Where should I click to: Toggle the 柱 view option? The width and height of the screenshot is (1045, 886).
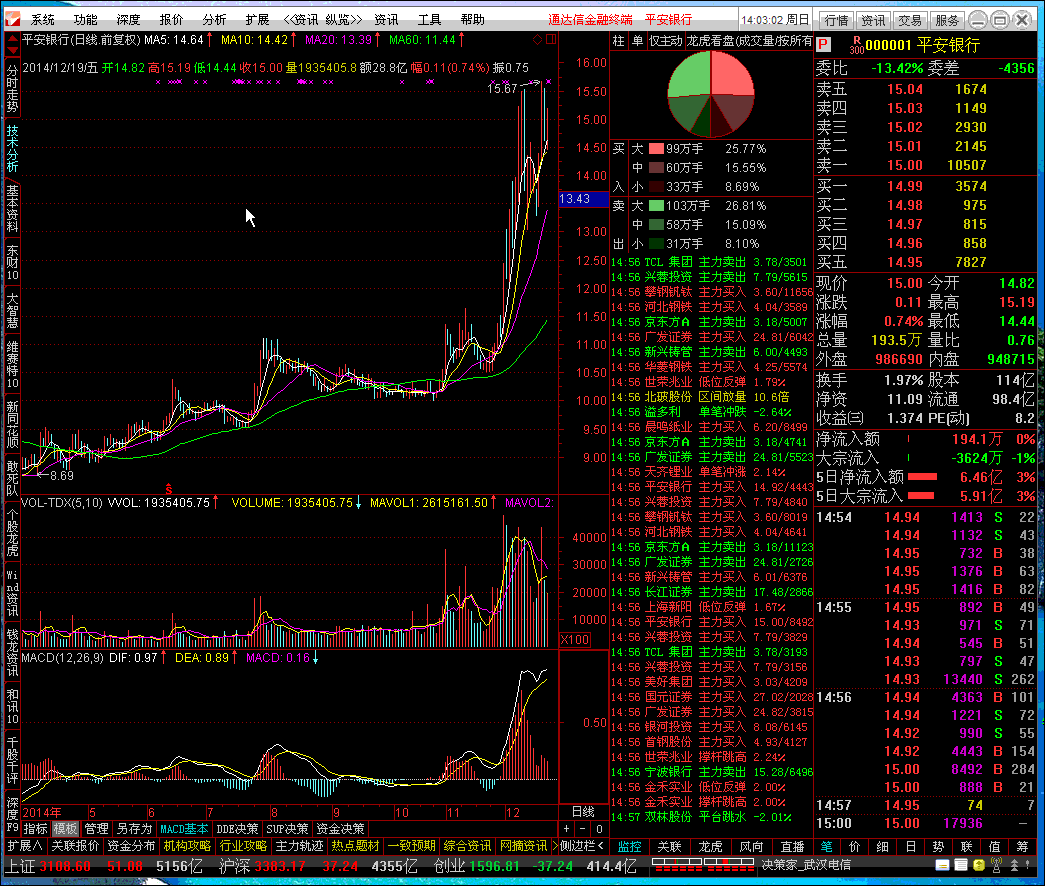pos(618,41)
